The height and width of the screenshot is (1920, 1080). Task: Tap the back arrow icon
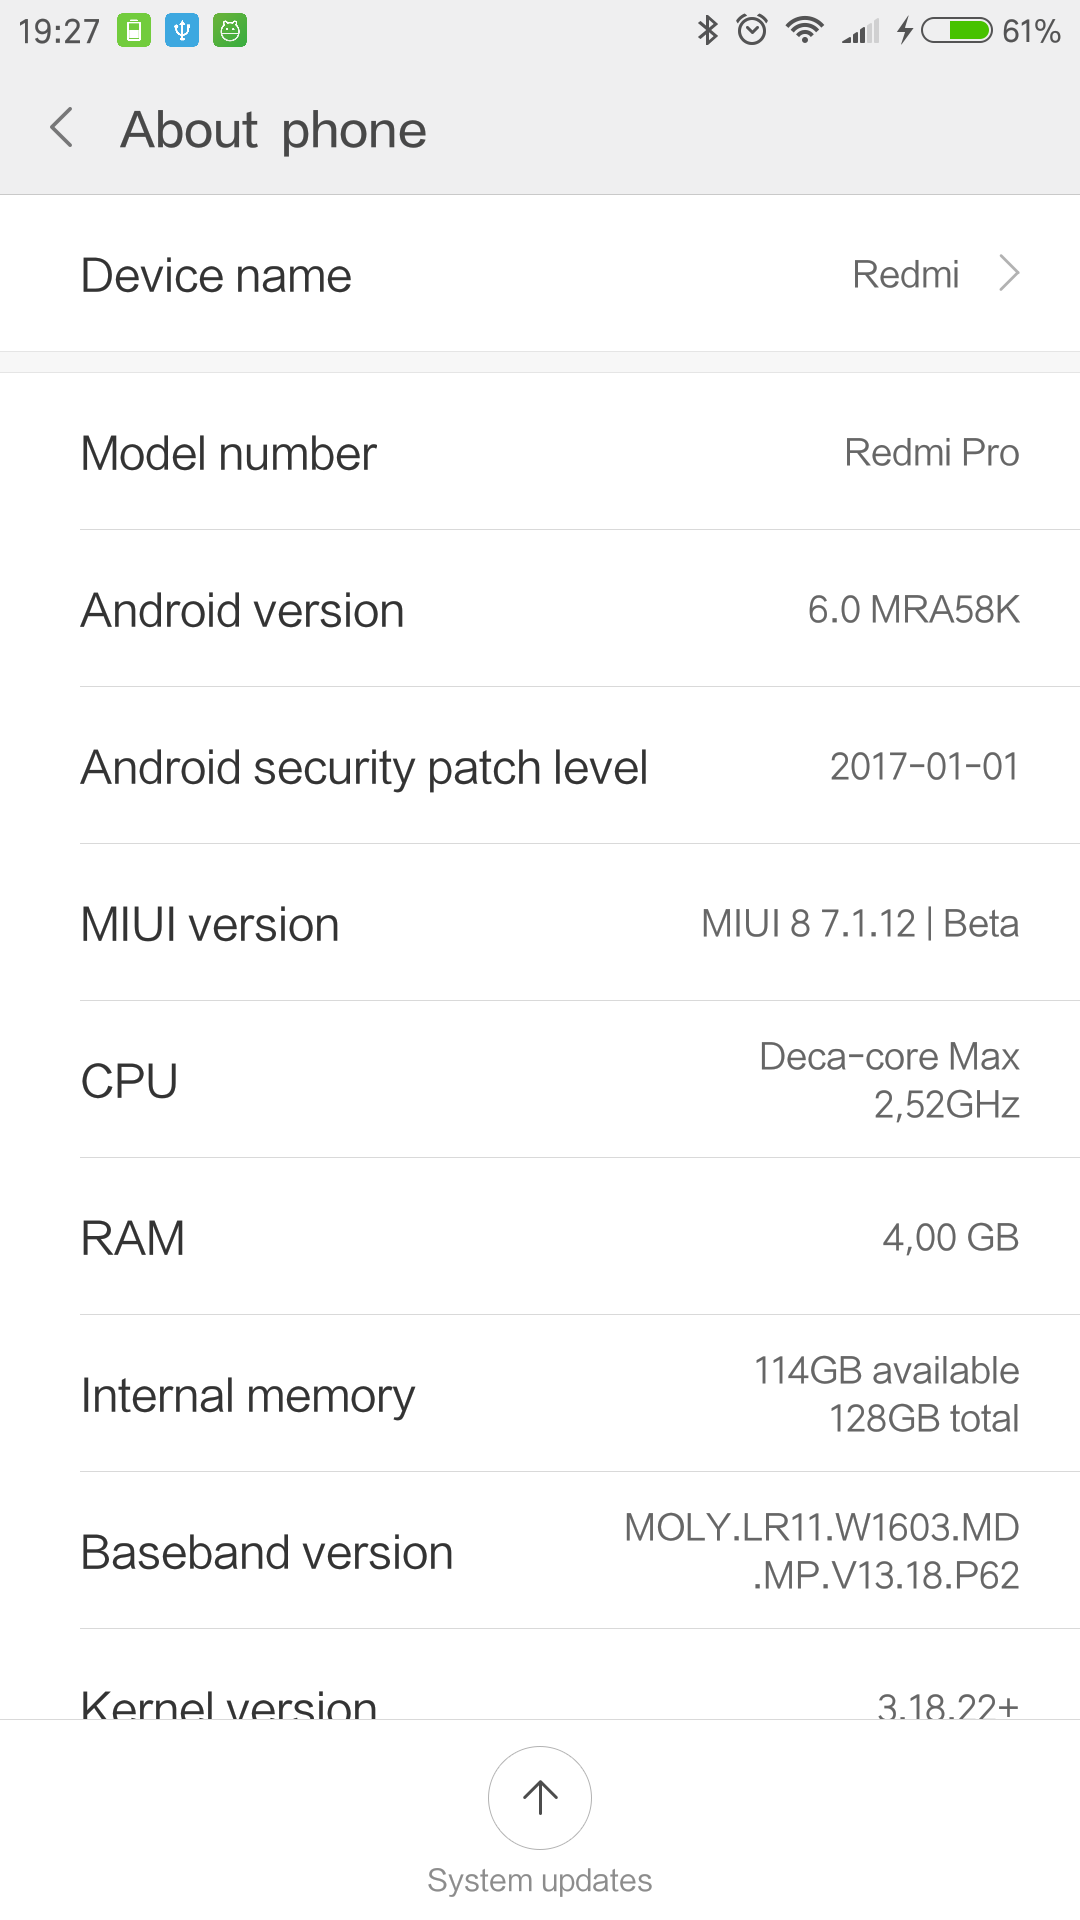pyautogui.click(x=62, y=128)
